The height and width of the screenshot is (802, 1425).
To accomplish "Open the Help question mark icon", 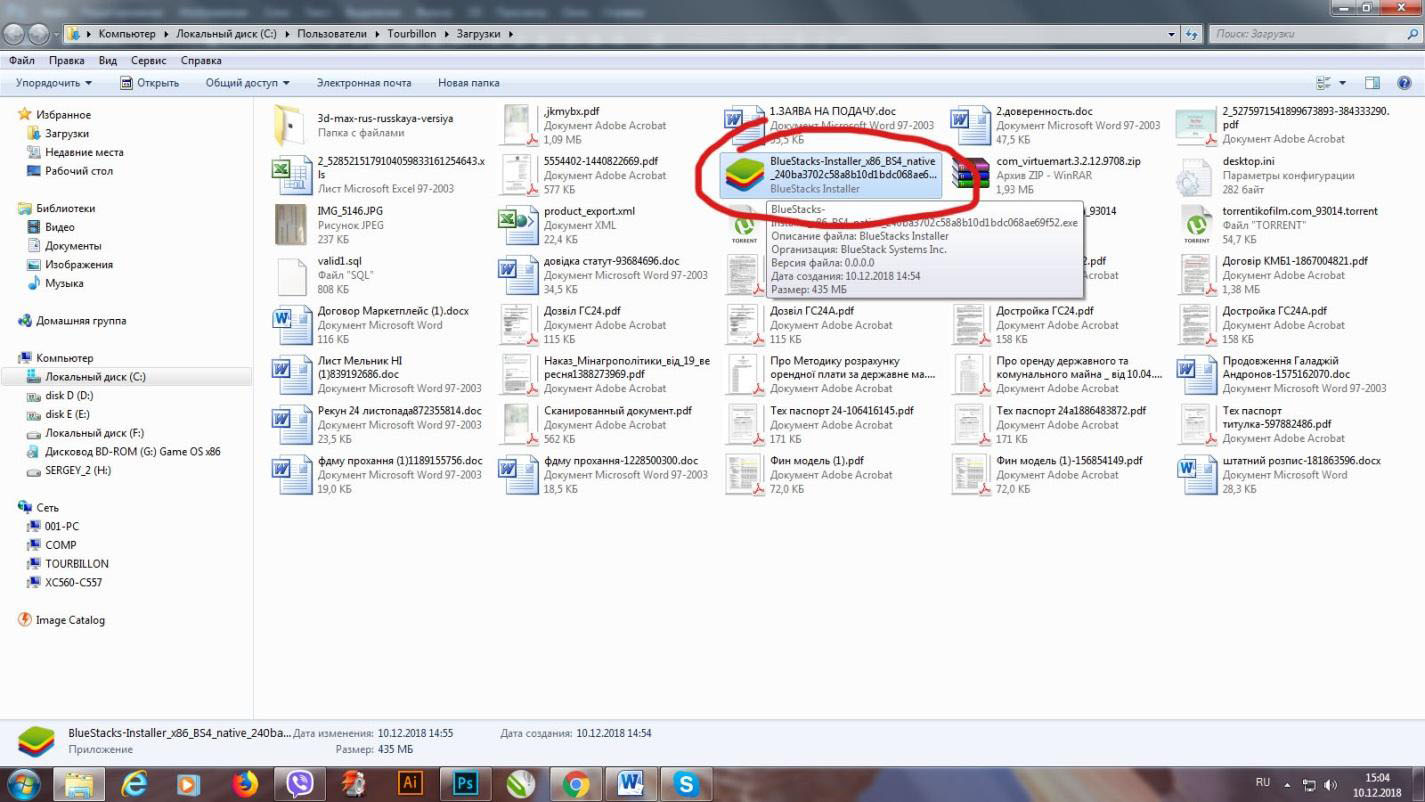I will click(1405, 83).
